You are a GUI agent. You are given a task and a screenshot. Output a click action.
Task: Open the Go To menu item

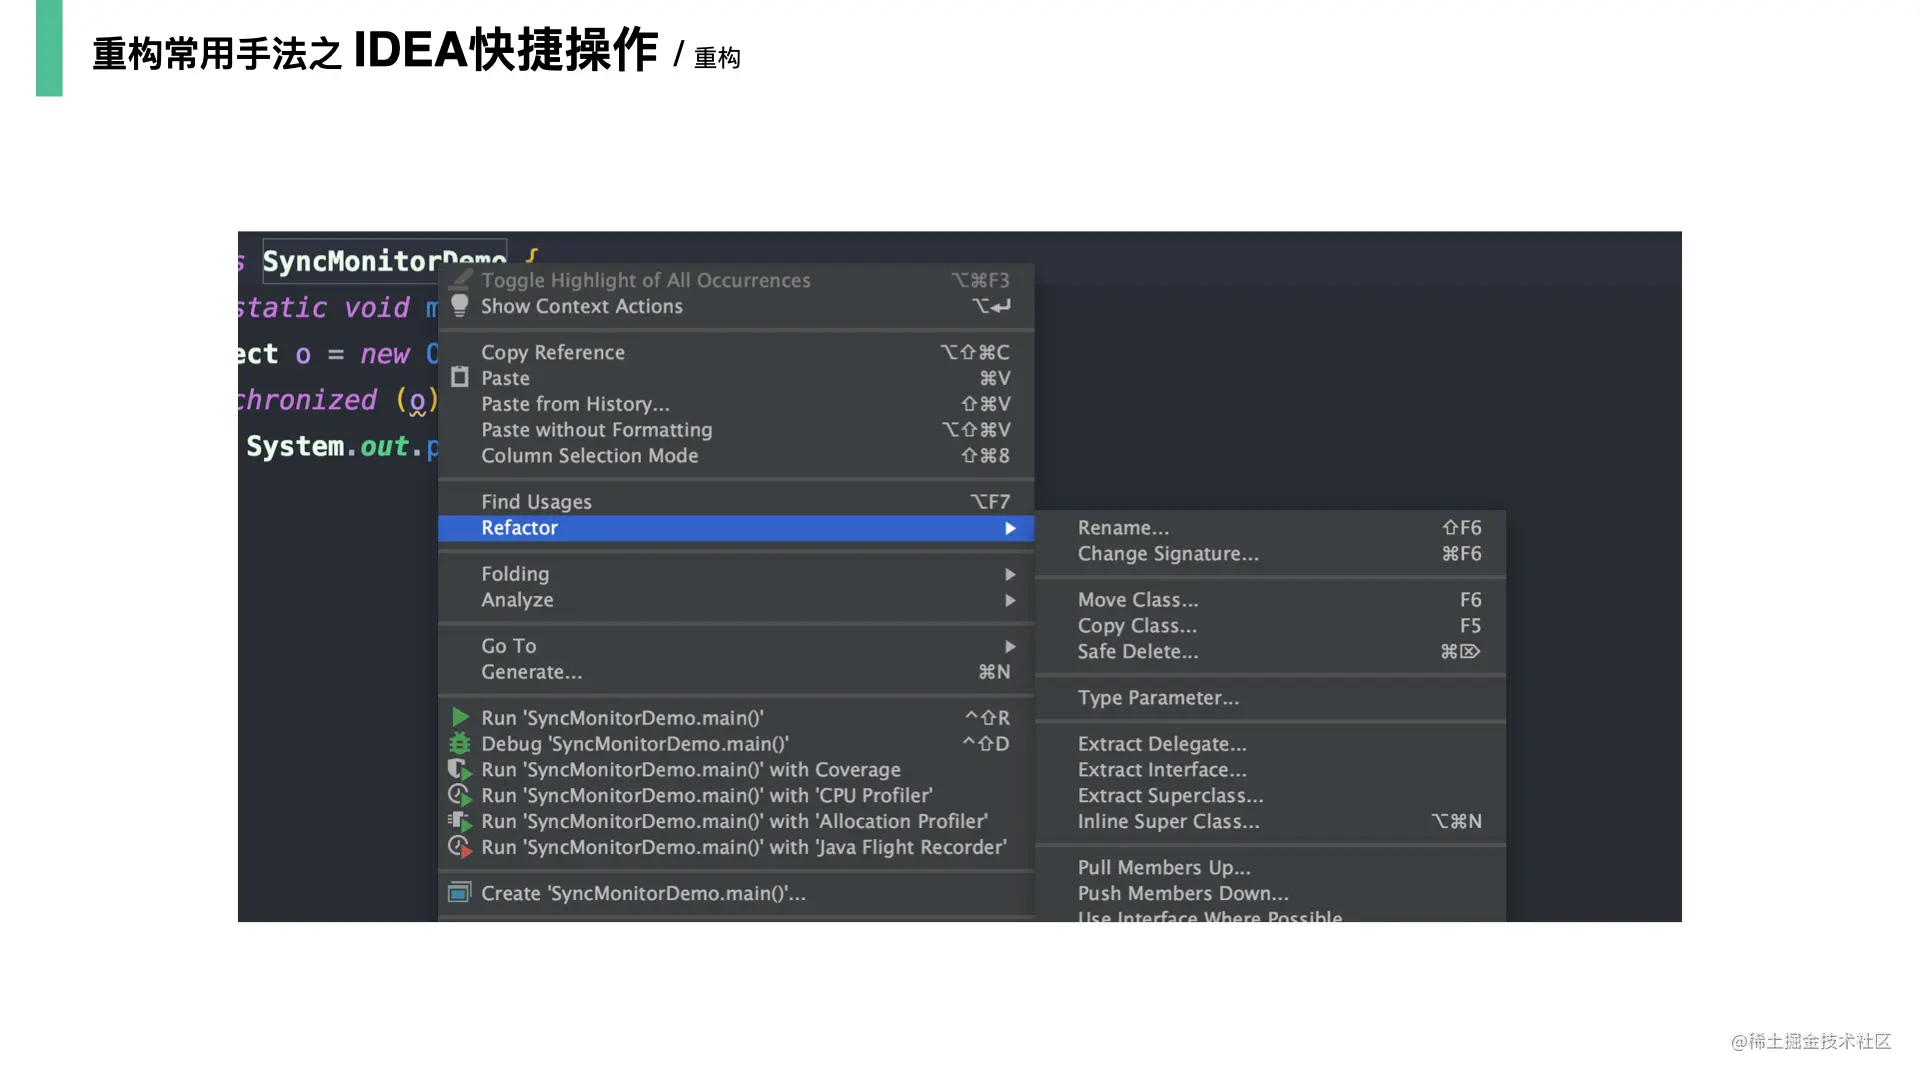pos(736,646)
